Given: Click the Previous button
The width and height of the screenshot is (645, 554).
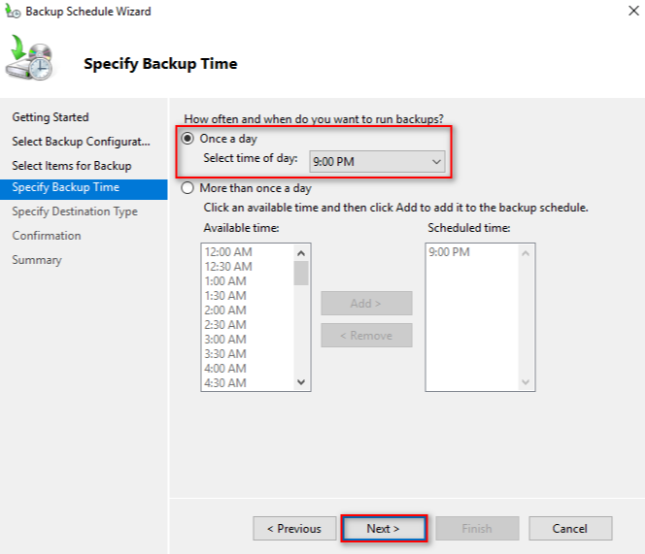Looking at the screenshot, I should pyautogui.click(x=295, y=528).
